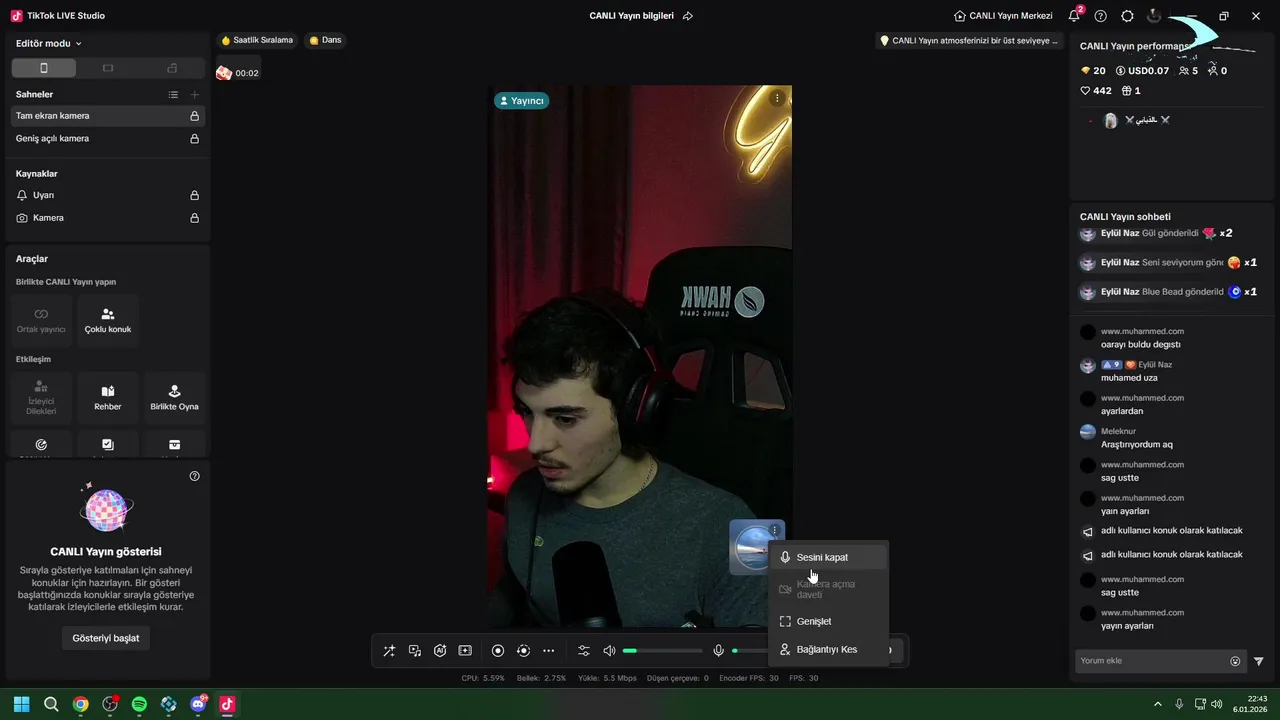
Task: Open the Windows Start menu
Action: point(21,704)
